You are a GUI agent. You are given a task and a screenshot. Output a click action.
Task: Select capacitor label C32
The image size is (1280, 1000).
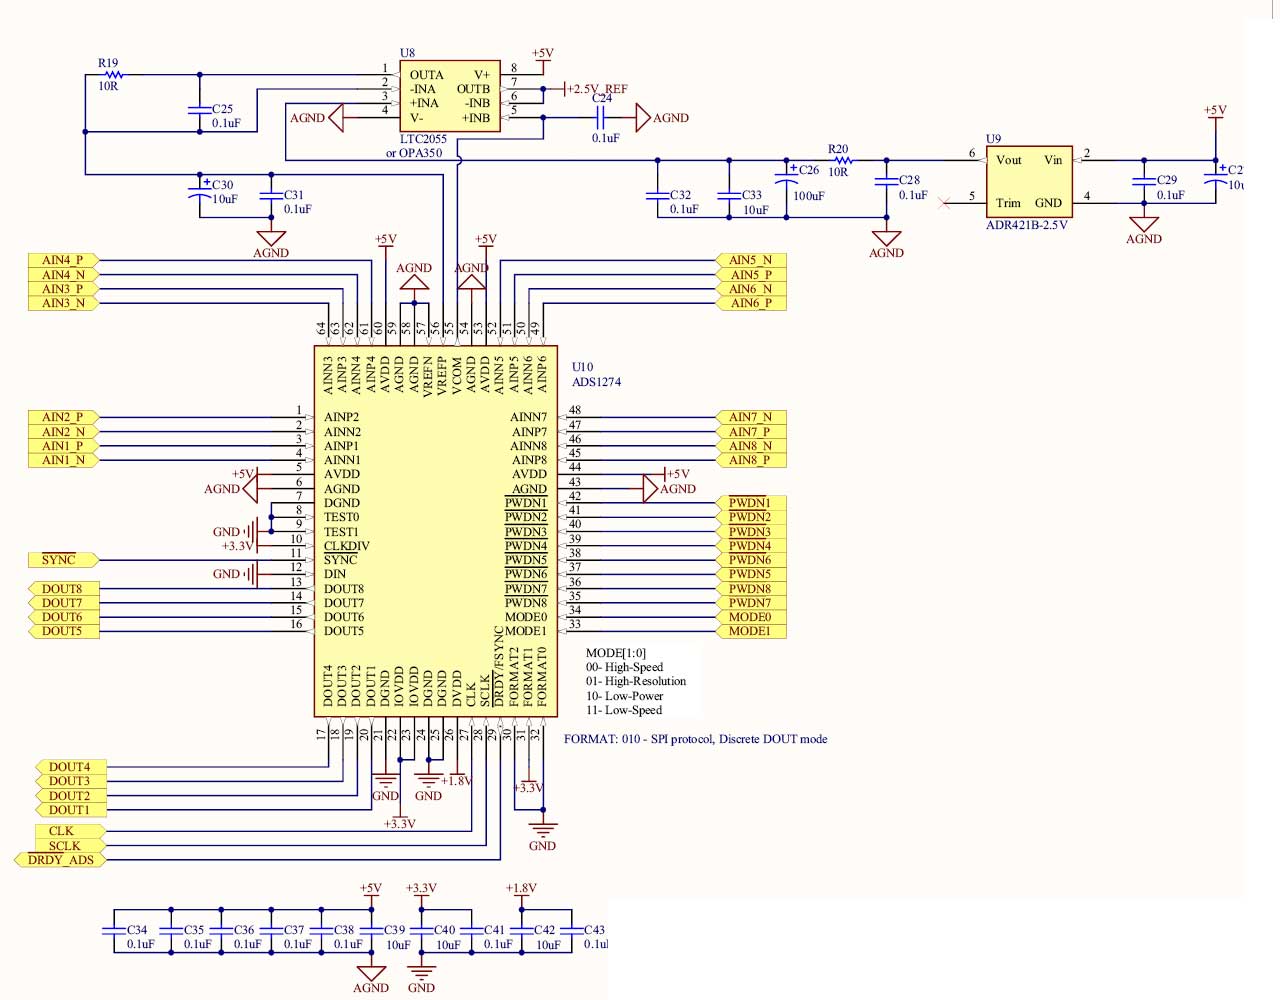coord(681,195)
